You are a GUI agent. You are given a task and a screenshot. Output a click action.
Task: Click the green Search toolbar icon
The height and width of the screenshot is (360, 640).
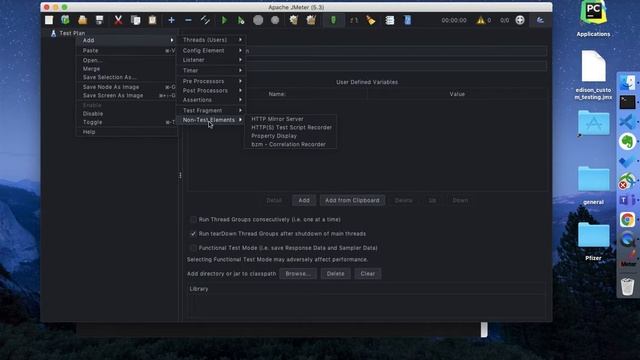(333, 20)
